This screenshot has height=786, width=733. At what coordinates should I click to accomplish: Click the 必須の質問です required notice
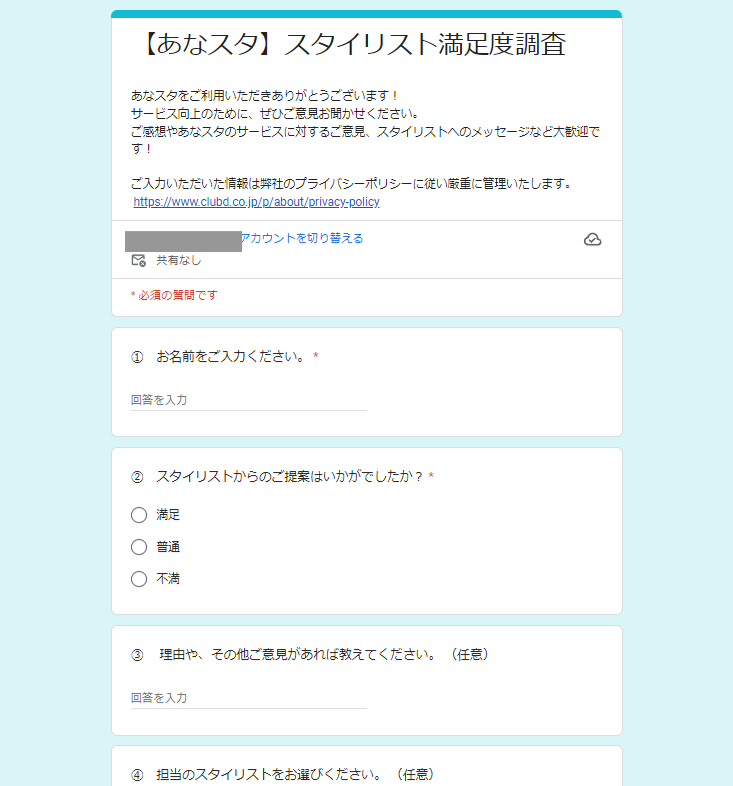click(x=174, y=295)
